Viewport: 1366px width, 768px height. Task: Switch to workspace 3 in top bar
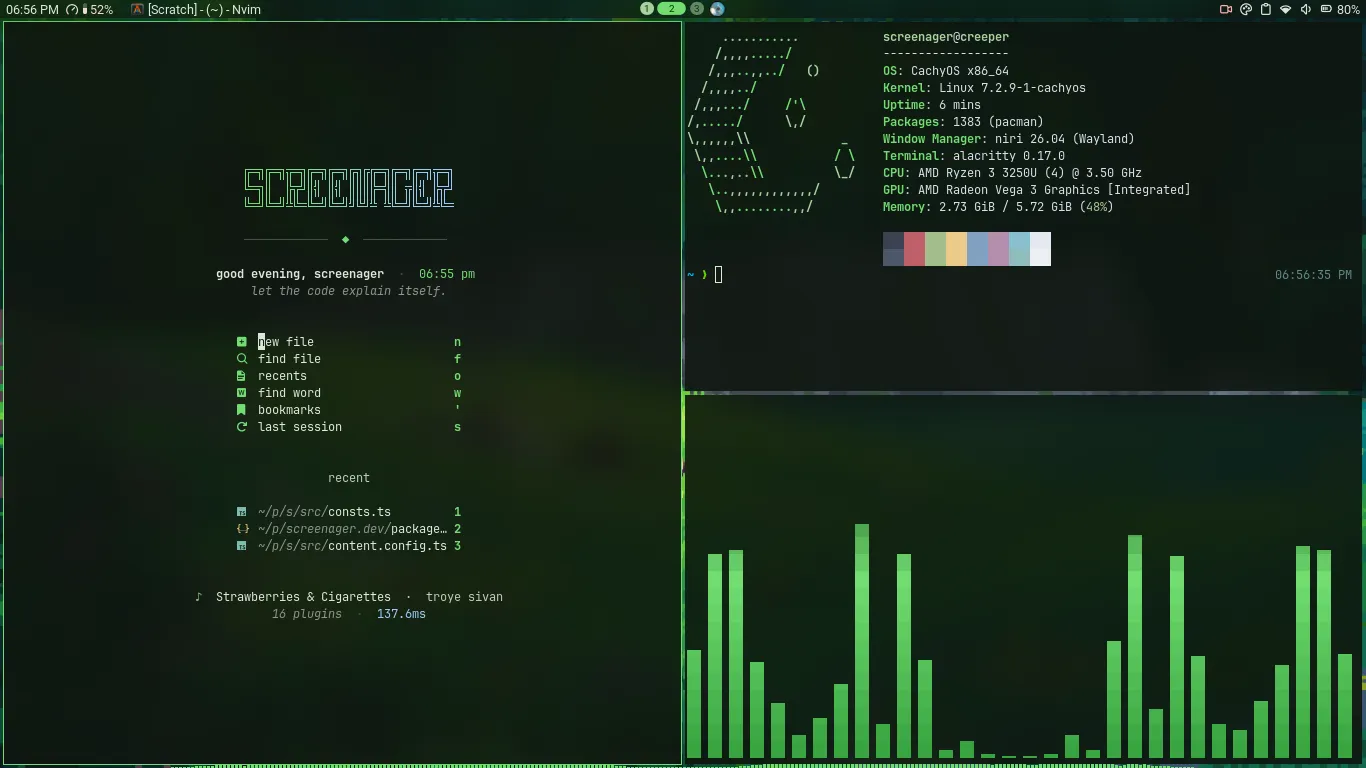697,9
